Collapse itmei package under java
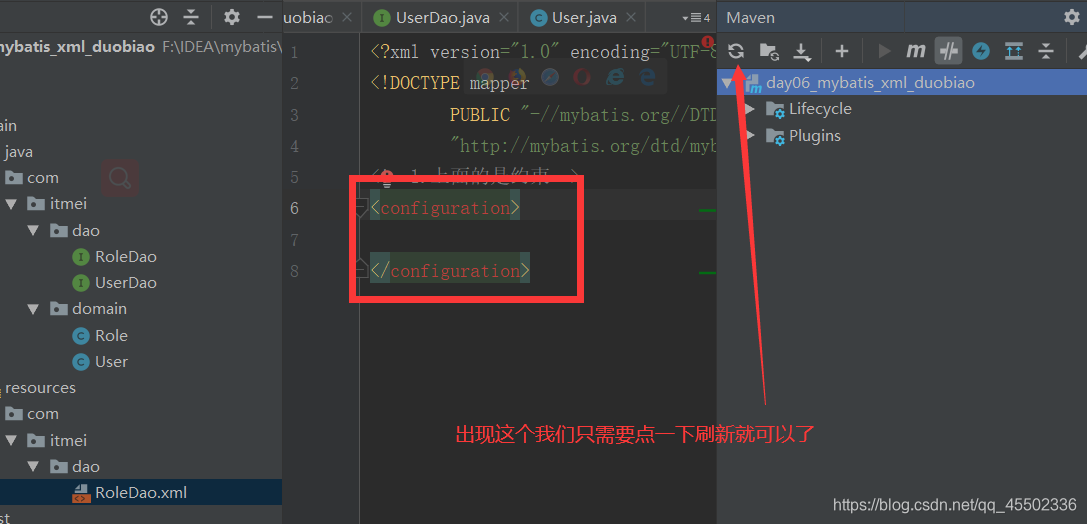1087x524 pixels. click(11, 204)
